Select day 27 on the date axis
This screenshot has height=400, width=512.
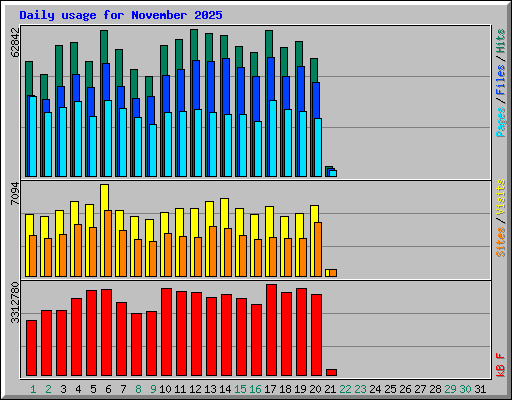click(x=420, y=389)
